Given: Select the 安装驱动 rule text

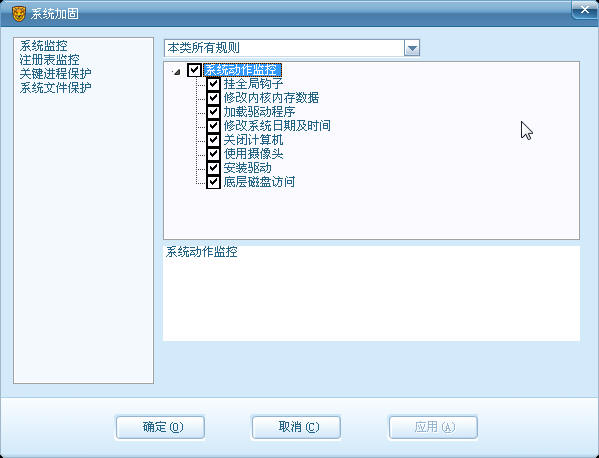Looking at the screenshot, I should (x=248, y=168).
